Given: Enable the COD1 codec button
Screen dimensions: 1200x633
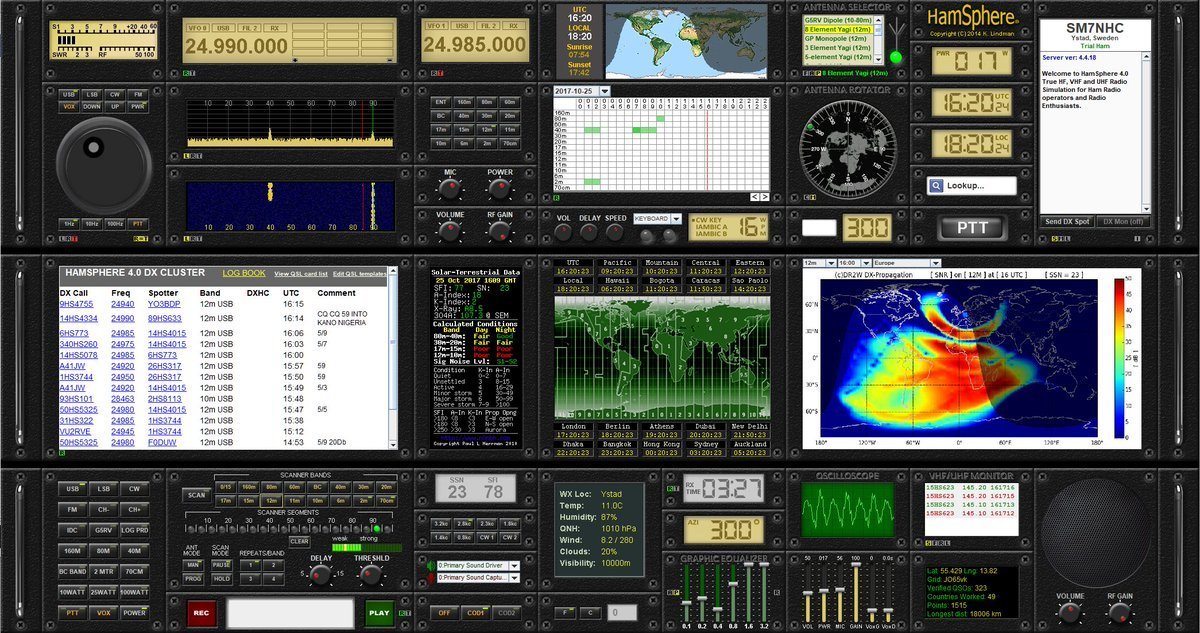Looking at the screenshot, I should tap(476, 612).
